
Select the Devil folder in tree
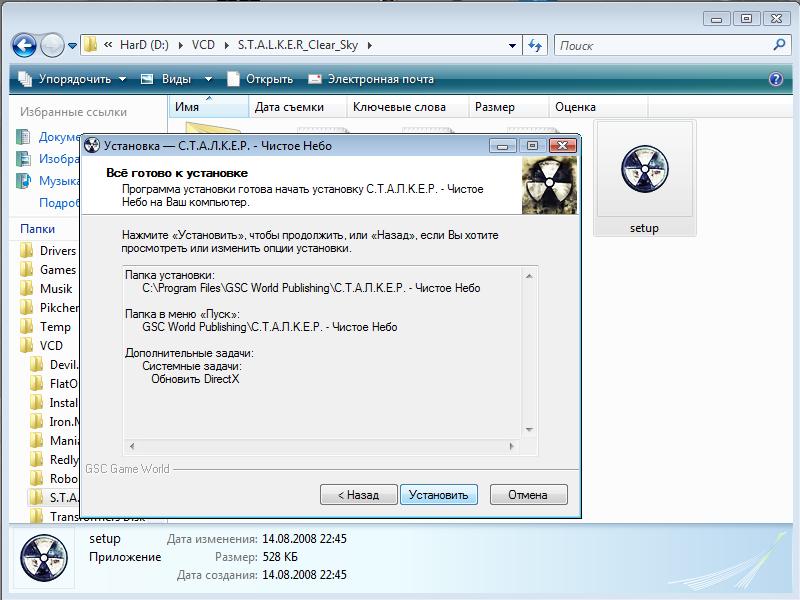(55, 365)
